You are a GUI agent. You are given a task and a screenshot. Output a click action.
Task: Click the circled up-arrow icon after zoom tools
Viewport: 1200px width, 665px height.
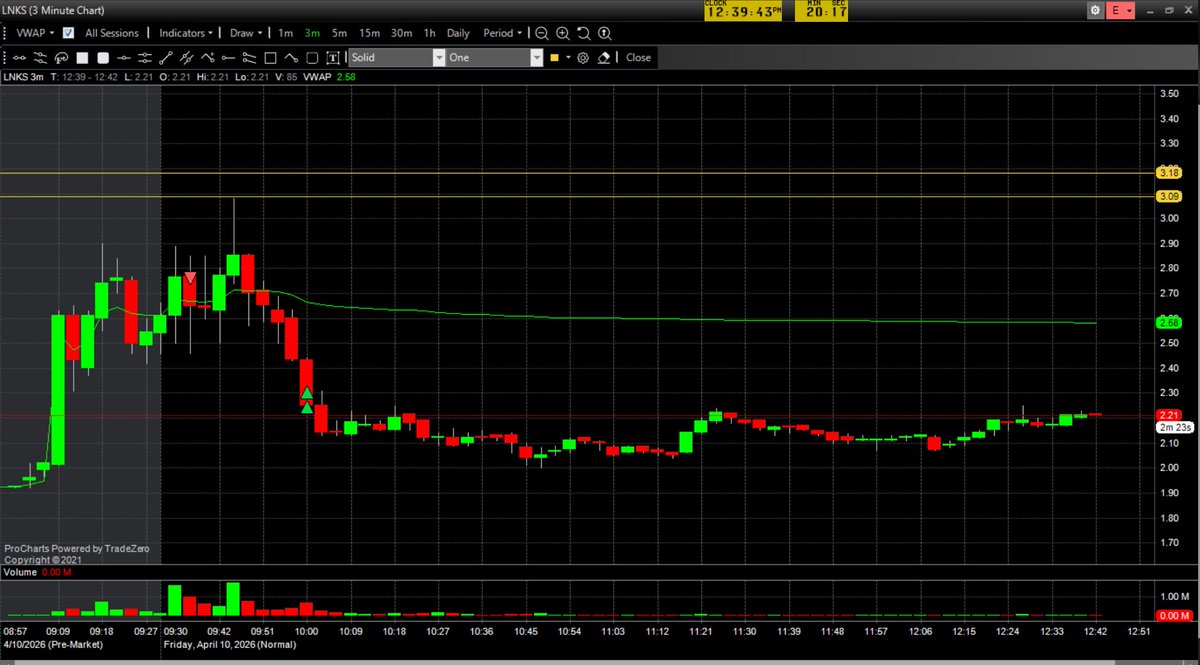tap(604, 33)
